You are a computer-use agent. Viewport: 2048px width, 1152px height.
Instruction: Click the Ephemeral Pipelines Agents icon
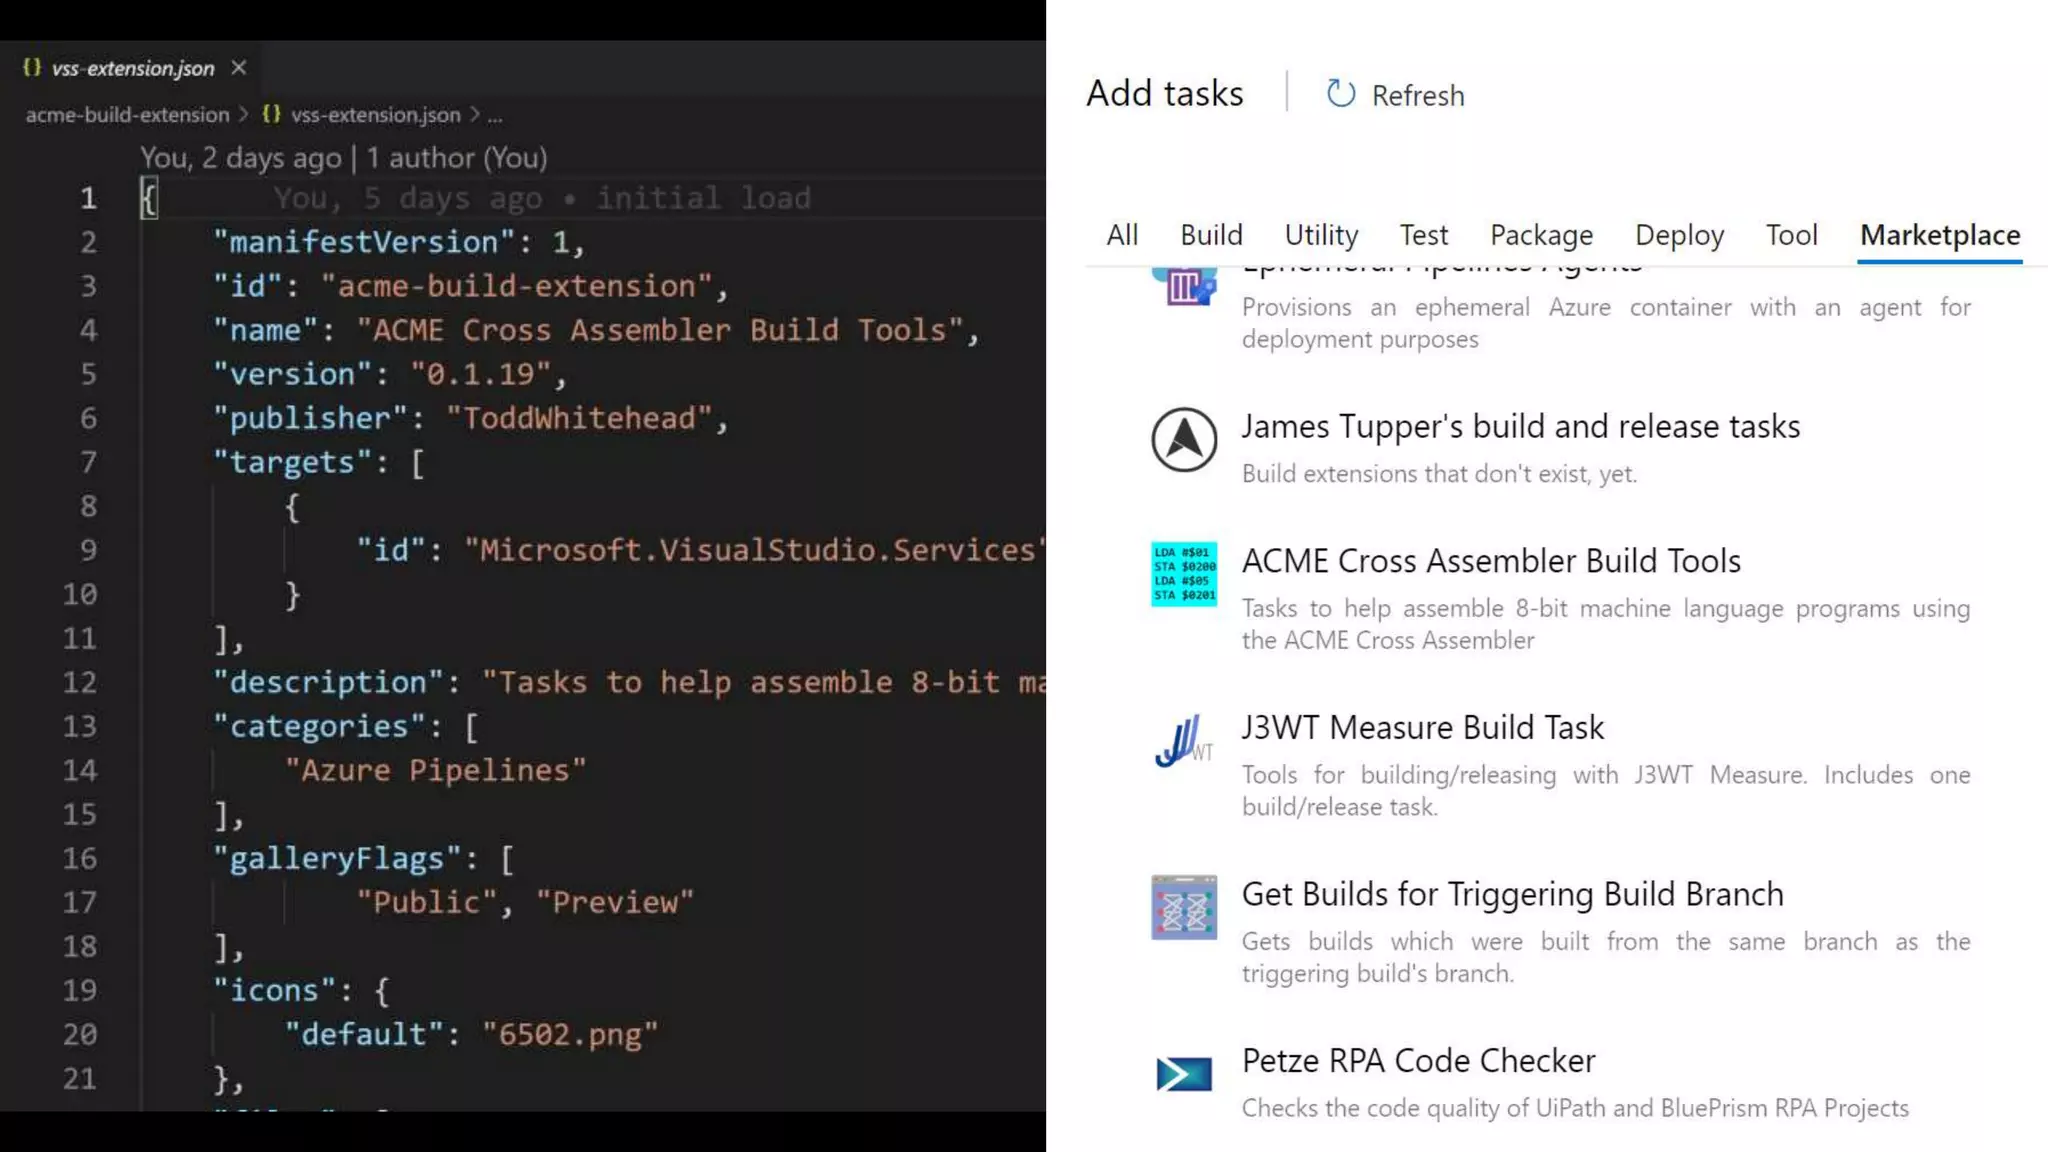point(1184,287)
